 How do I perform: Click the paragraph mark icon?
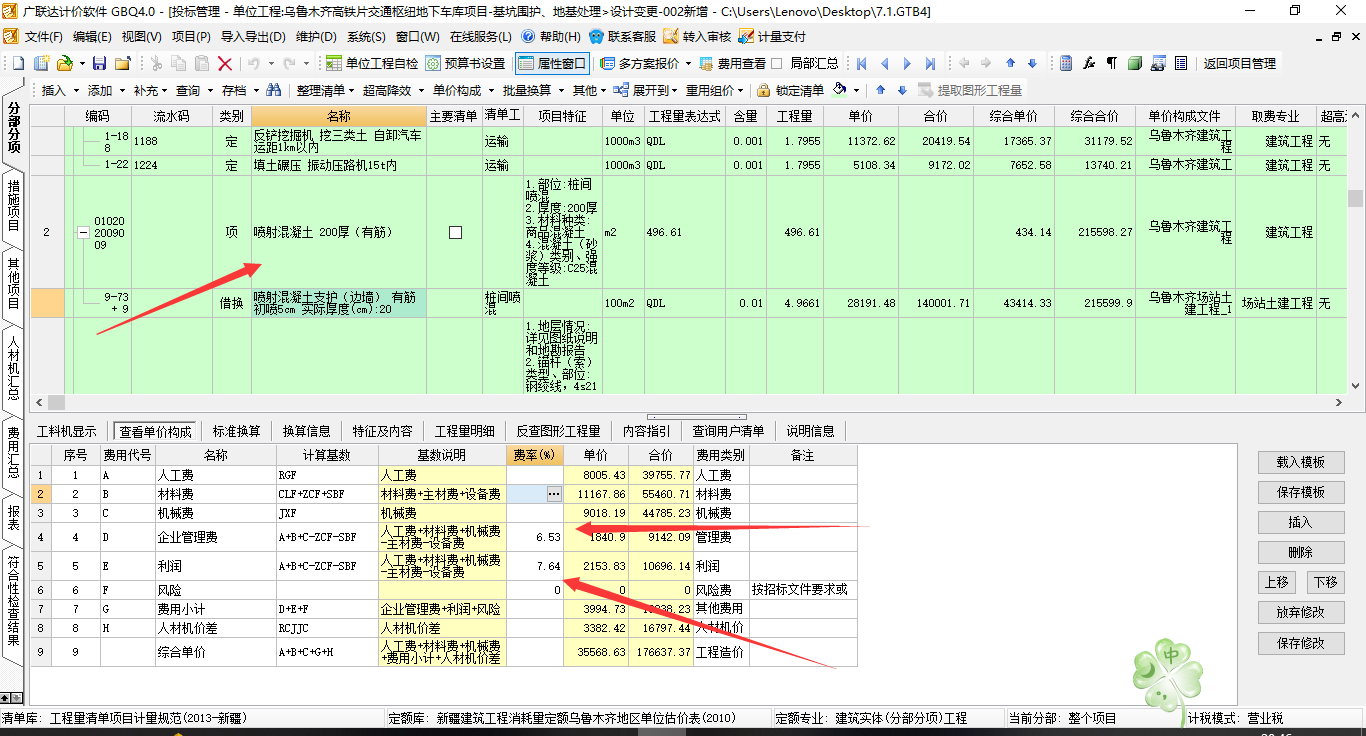1111,63
